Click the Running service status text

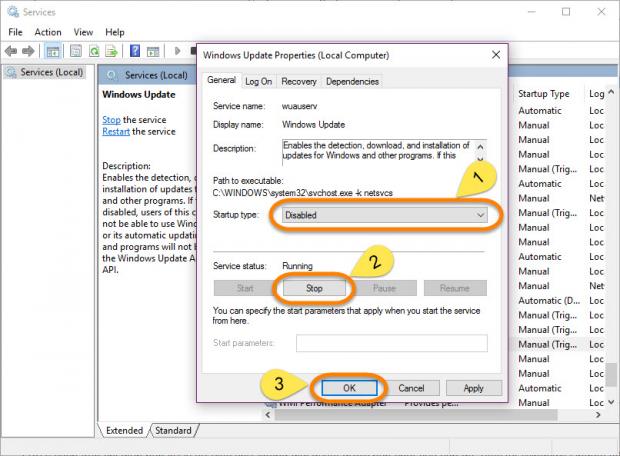[x=297, y=266]
